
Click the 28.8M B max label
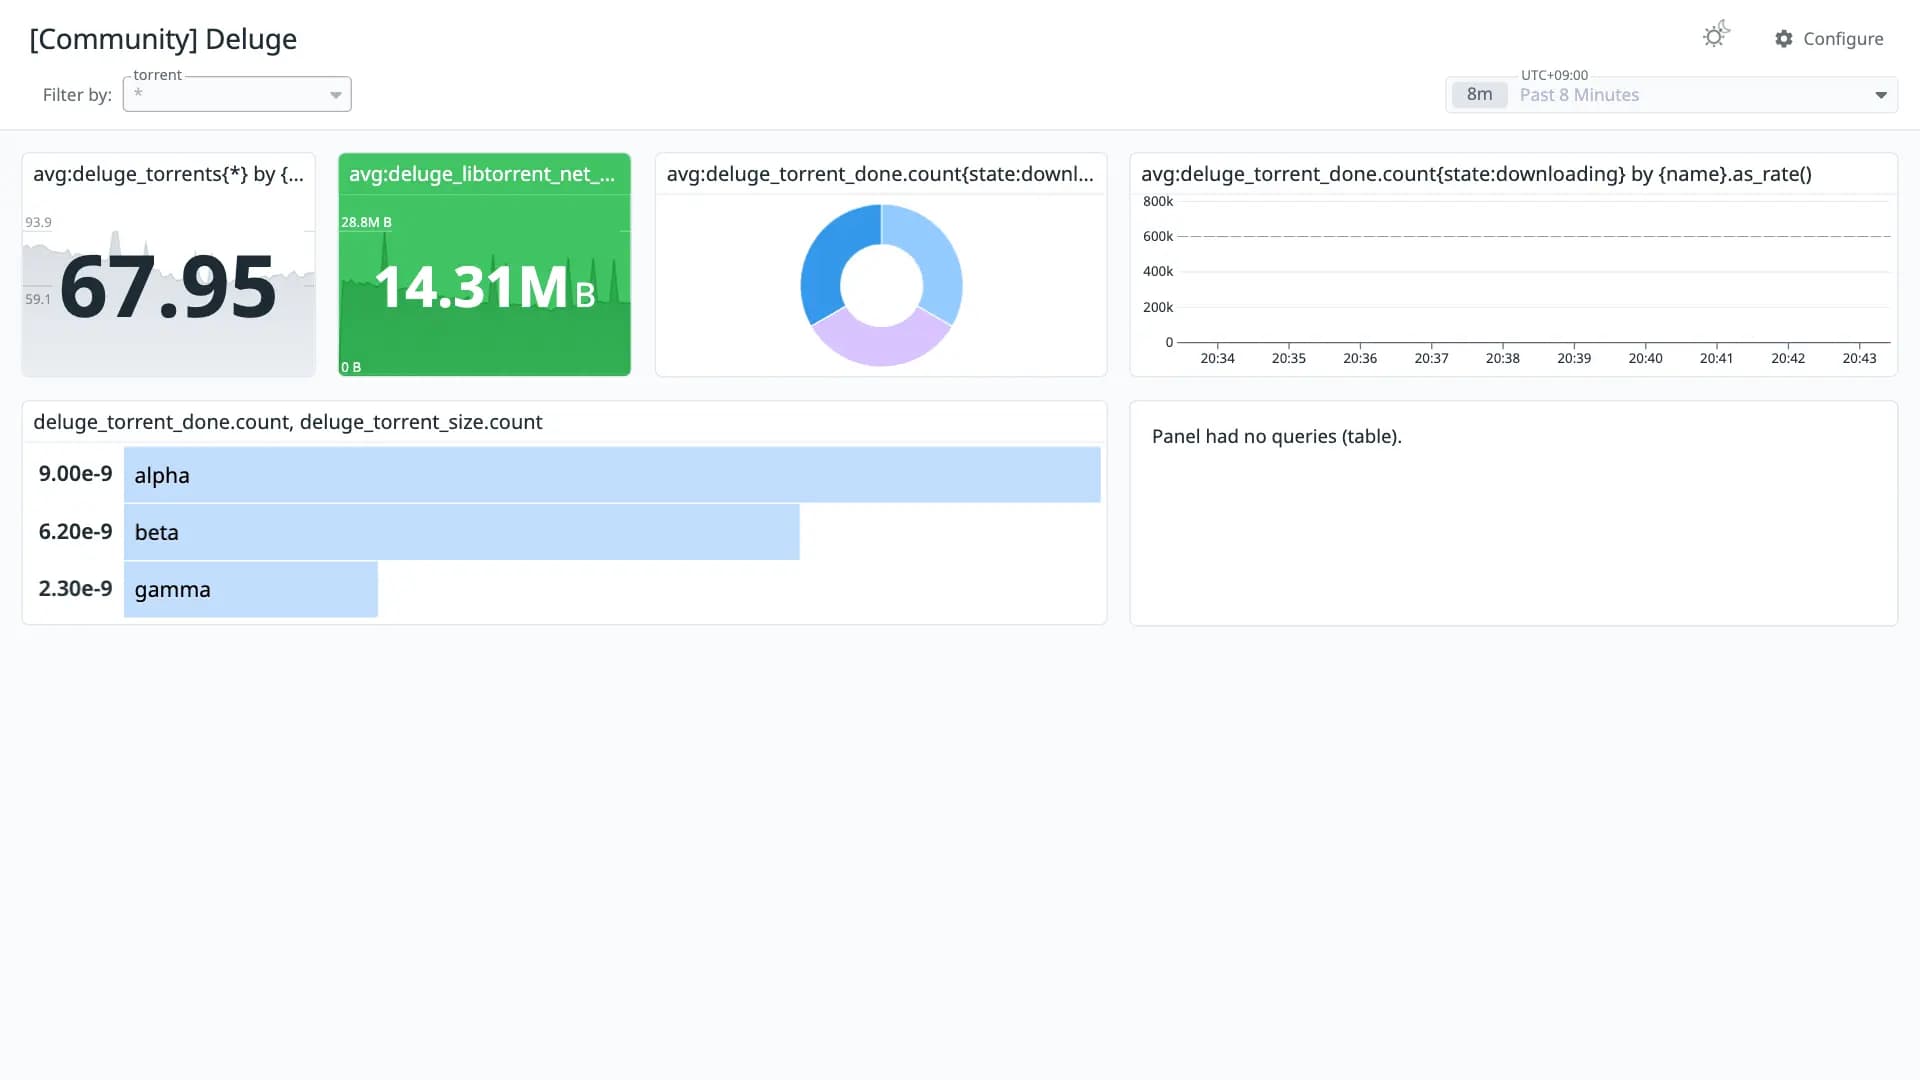point(366,222)
